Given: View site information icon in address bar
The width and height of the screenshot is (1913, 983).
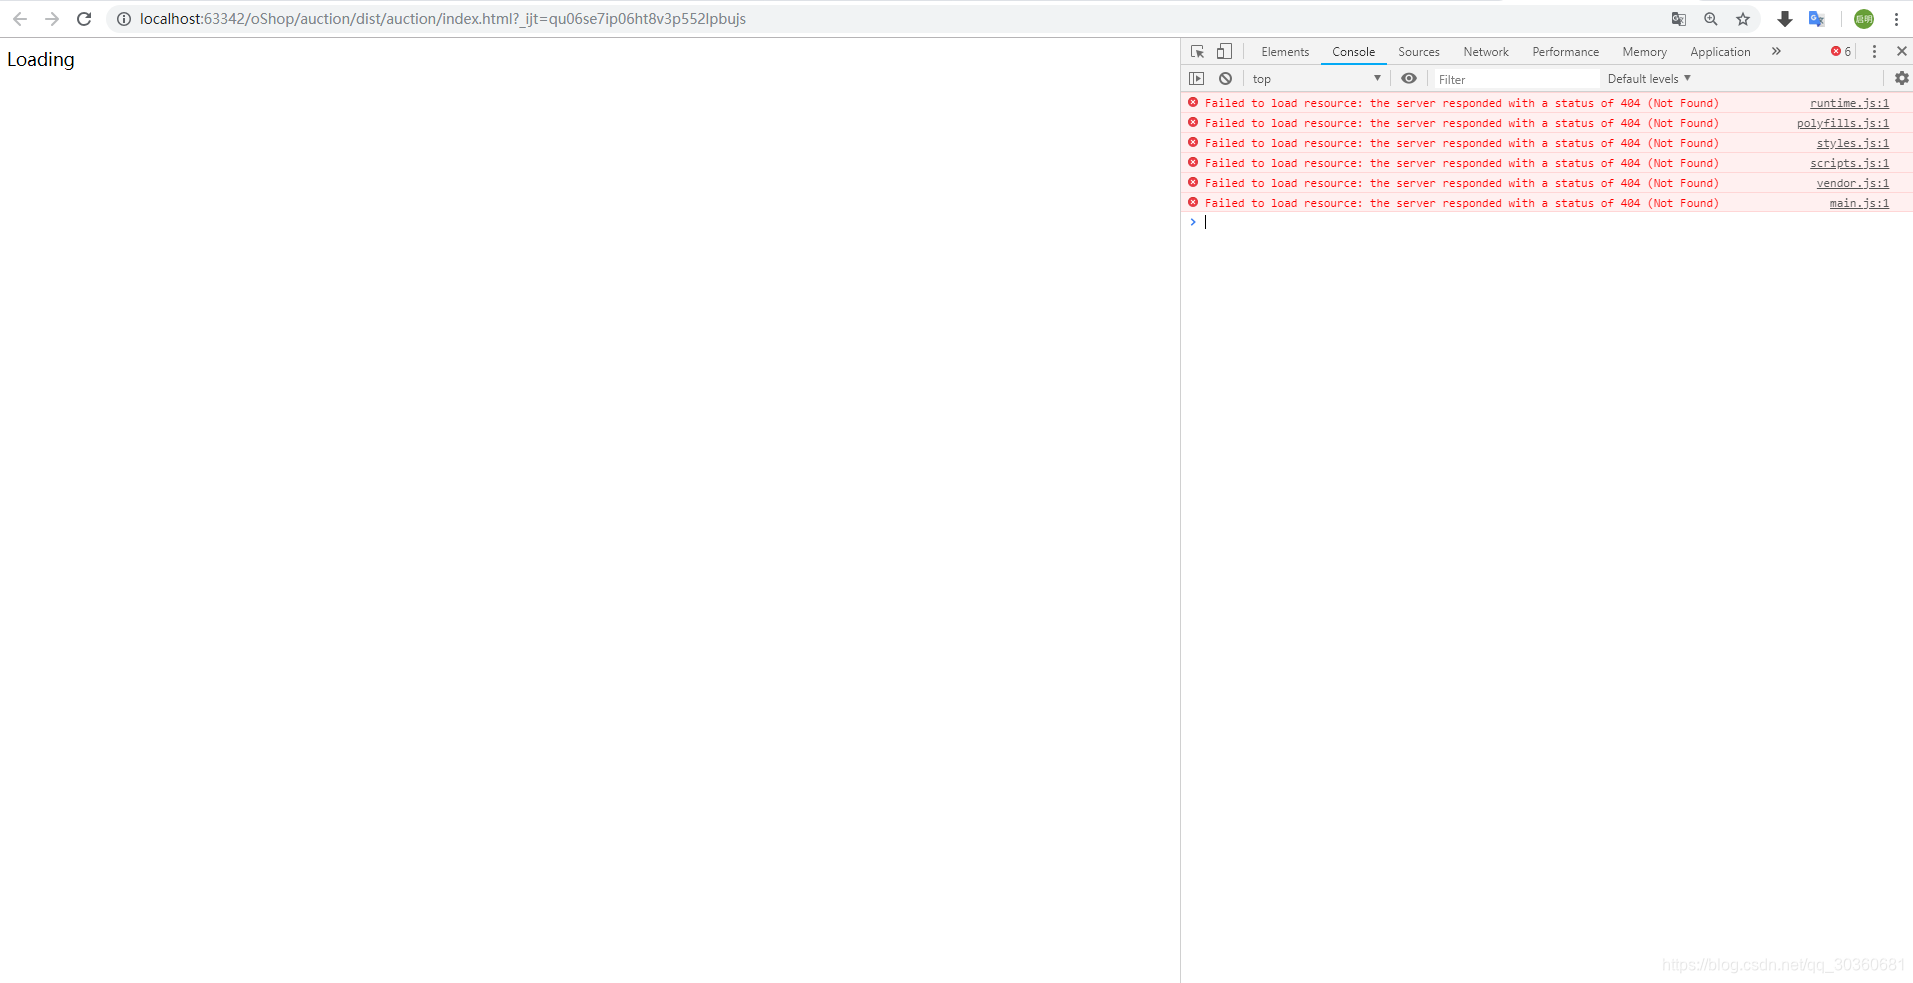Looking at the screenshot, I should [x=124, y=19].
